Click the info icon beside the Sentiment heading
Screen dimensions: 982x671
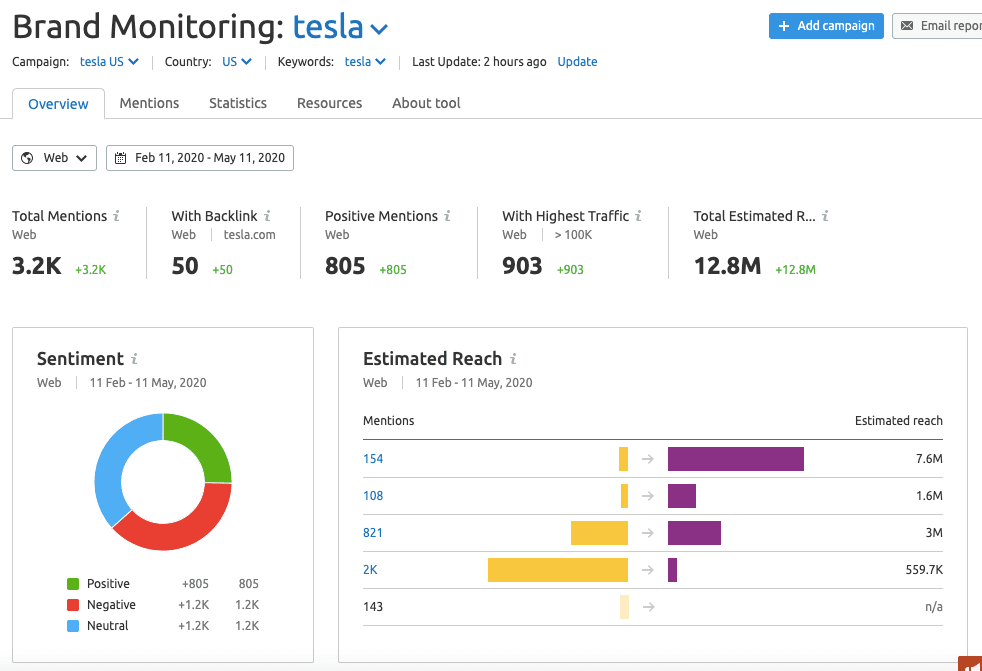coord(134,359)
